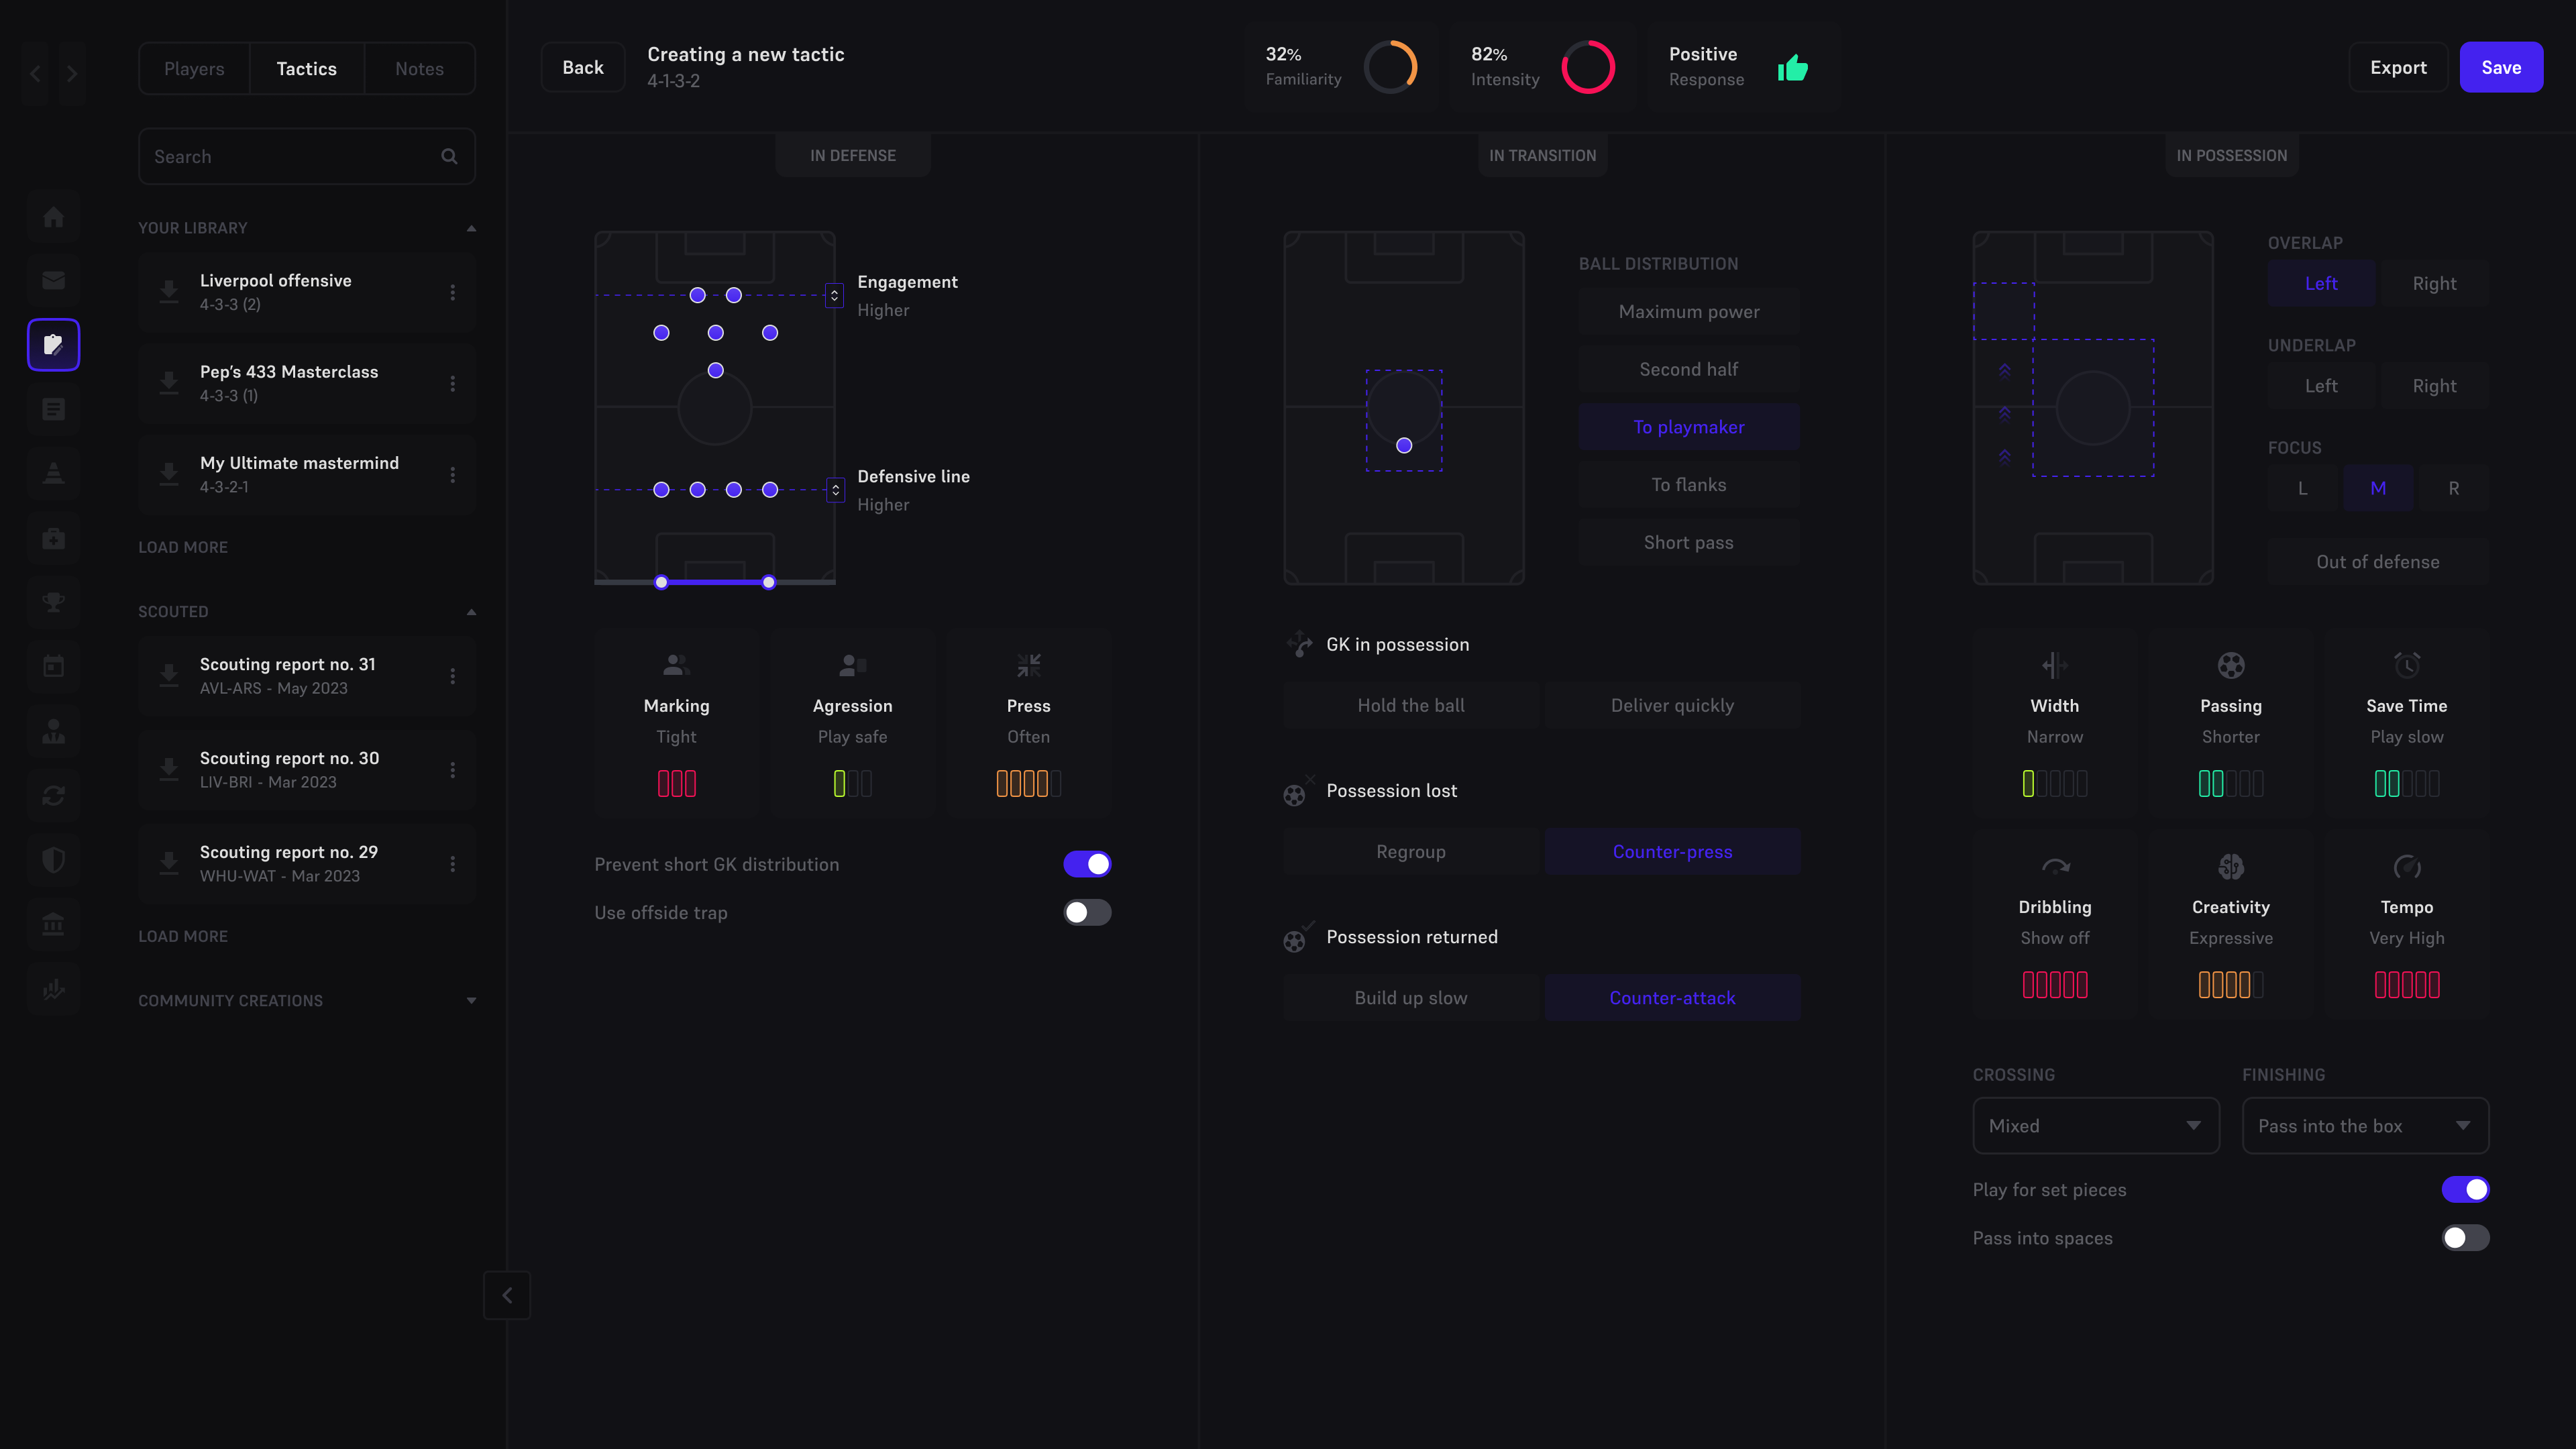
Task: Click the traffic cone training icon
Action: (53, 473)
